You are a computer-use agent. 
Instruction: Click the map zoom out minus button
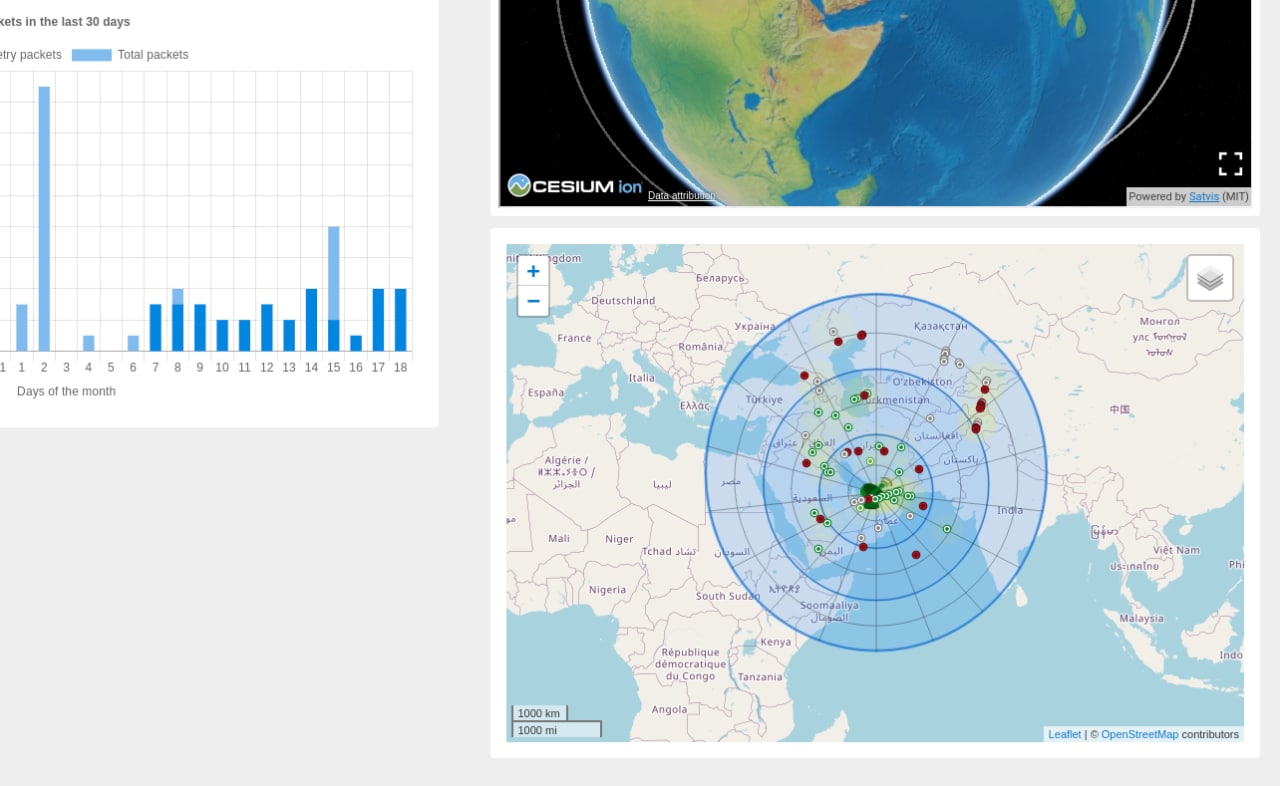click(533, 301)
